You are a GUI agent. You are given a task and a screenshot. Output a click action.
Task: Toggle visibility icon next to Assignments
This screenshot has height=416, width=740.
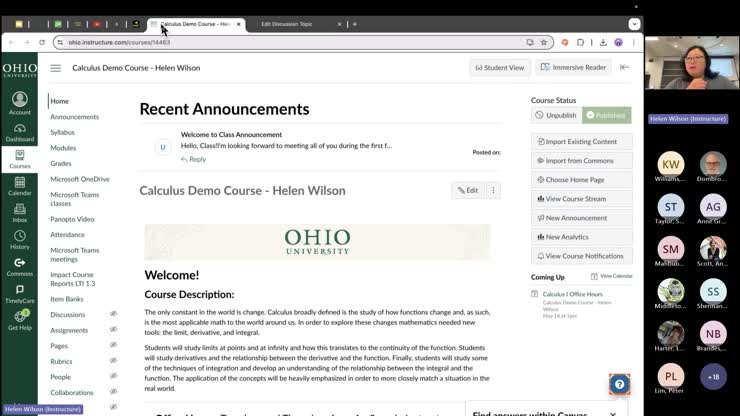pyautogui.click(x=113, y=330)
